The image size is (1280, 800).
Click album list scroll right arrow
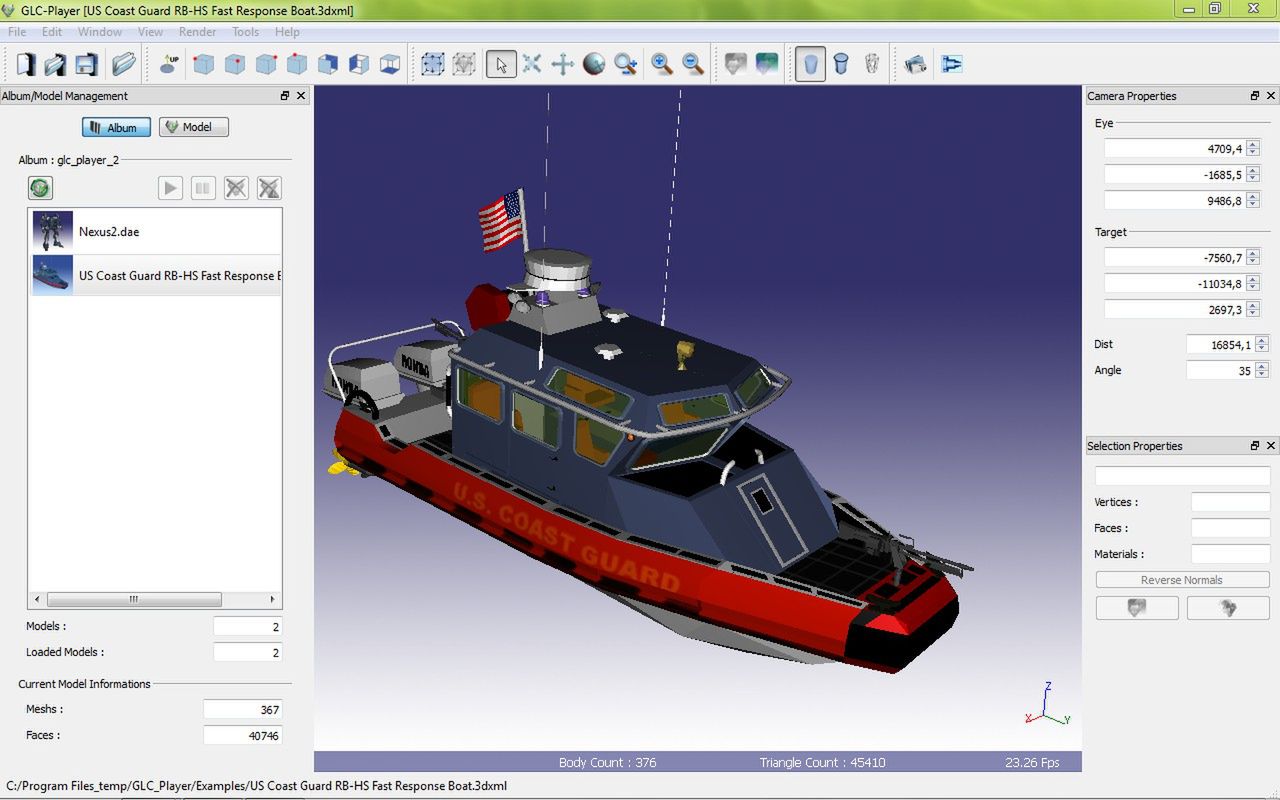272,599
